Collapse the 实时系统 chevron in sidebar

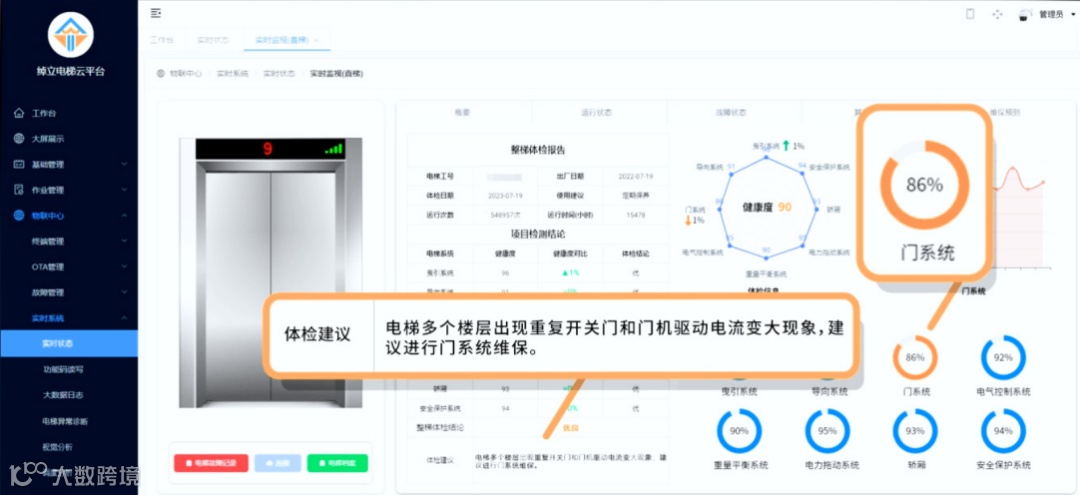[x=124, y=318]
